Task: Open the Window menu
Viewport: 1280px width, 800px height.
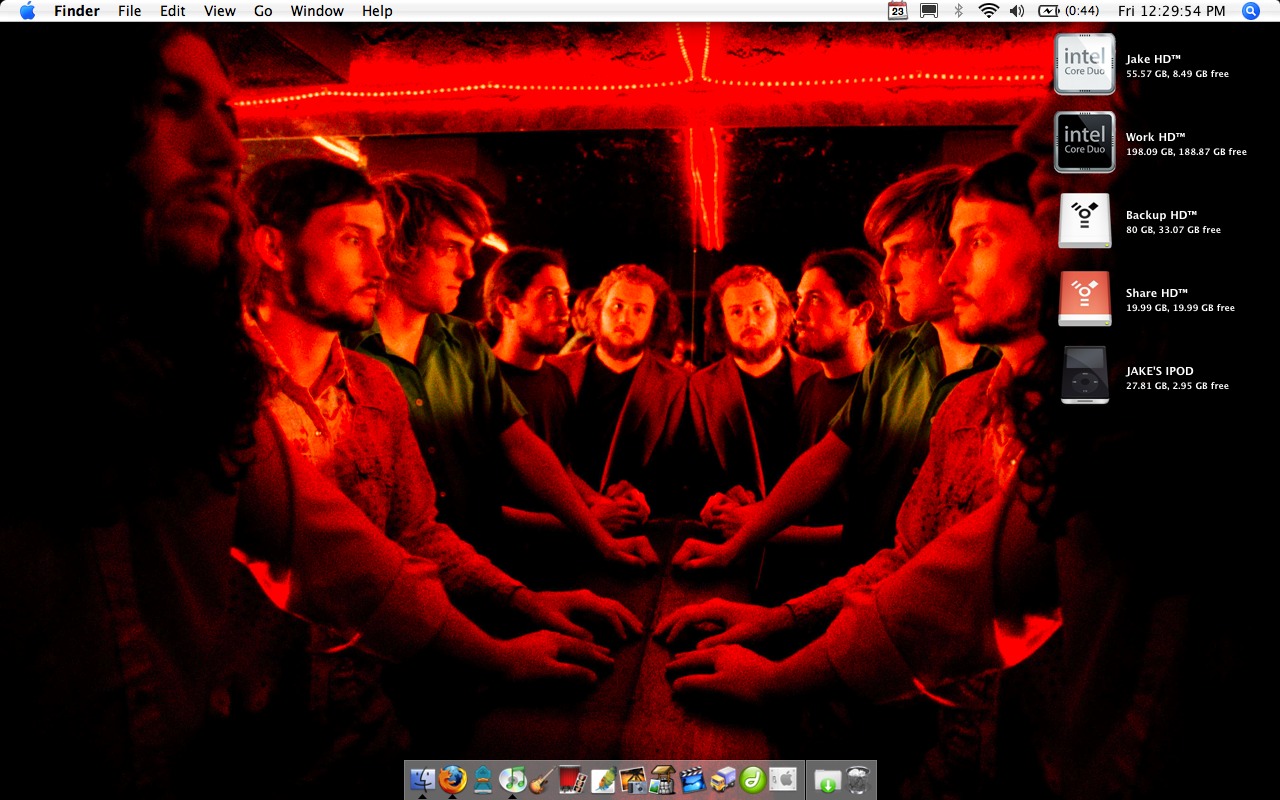Action: [317, 11]
